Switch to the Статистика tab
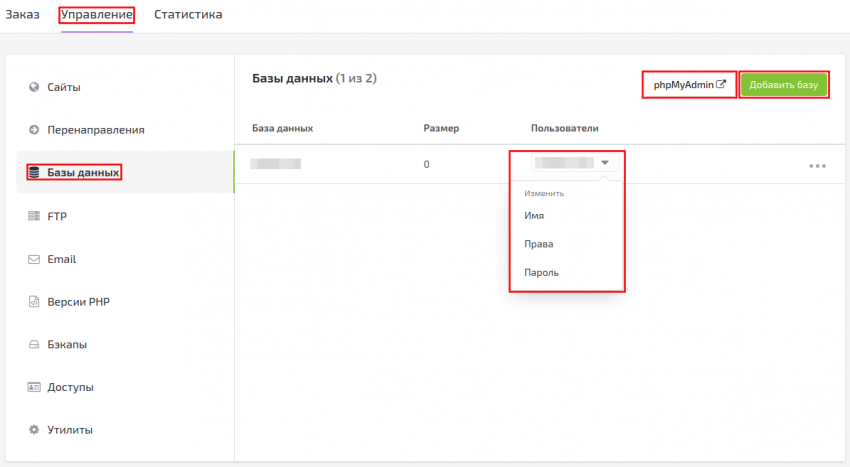 click(188, 15)
